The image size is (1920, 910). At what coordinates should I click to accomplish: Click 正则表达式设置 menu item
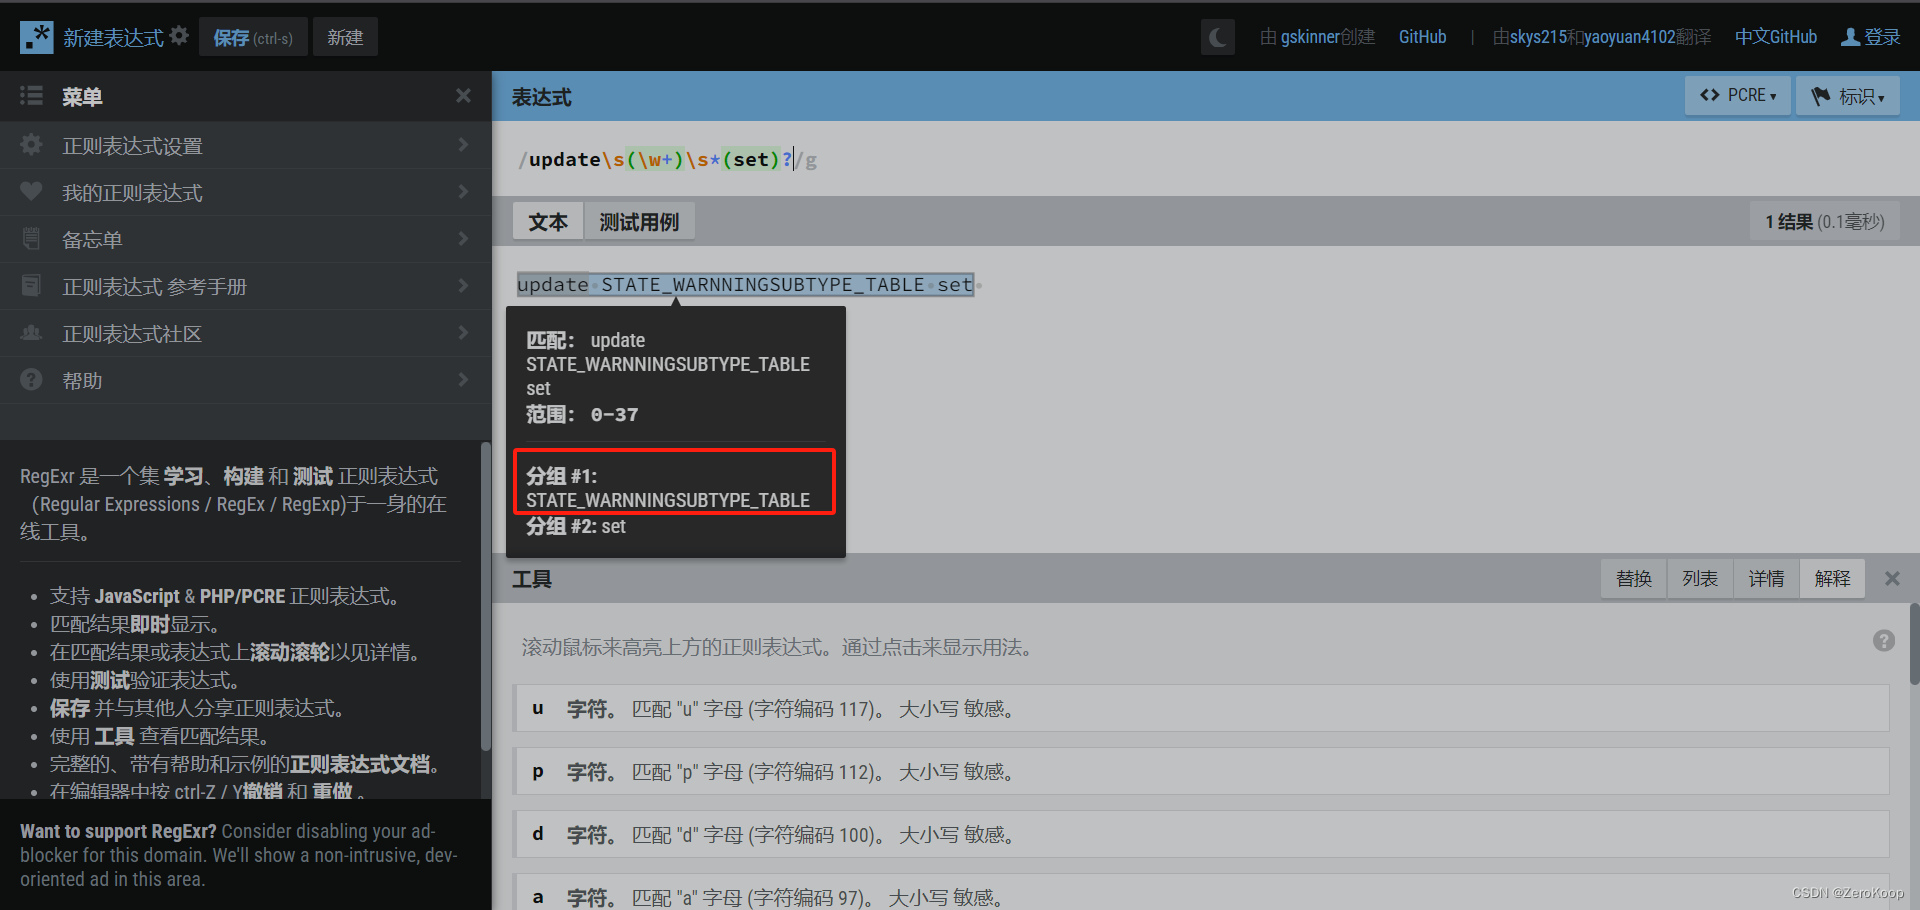(245, 145)
